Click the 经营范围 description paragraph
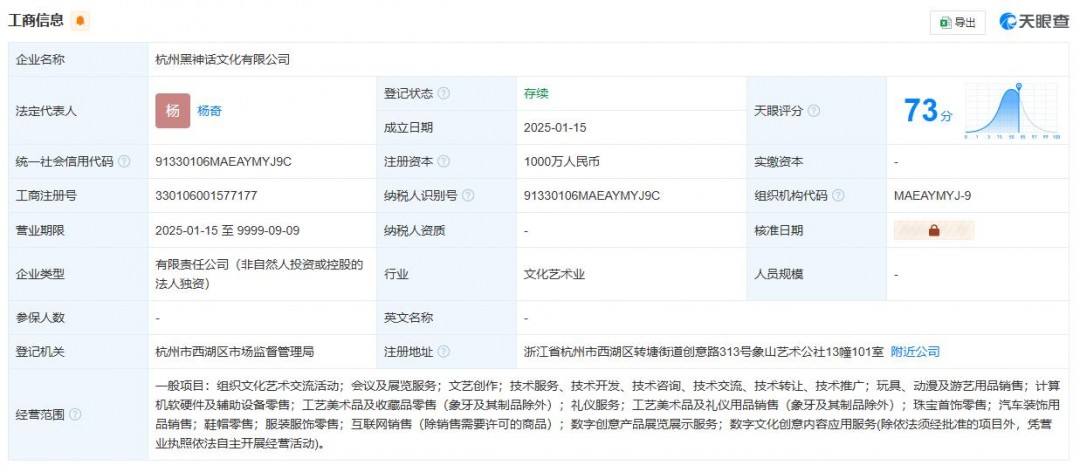This screenshot has width=1080, height=472. tap(608, 415)
